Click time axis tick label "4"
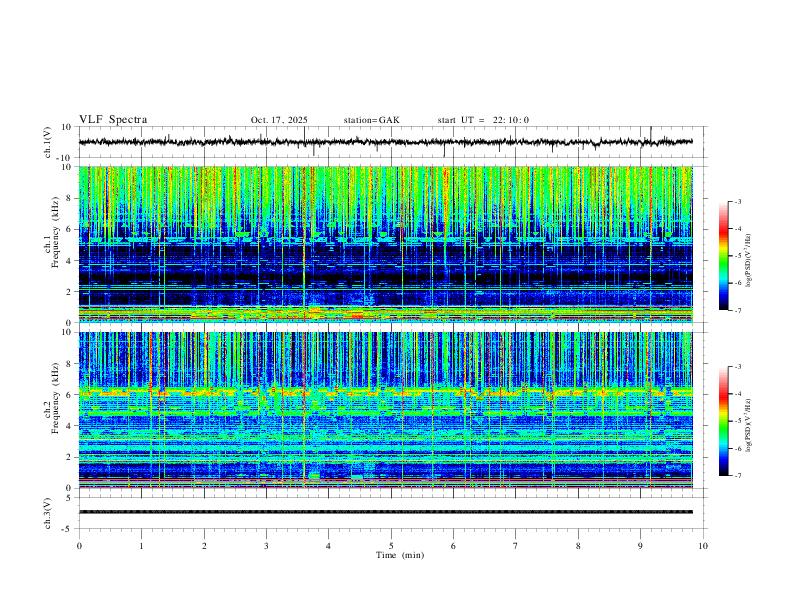This screenshot has height=612, width=792. click(329, 546)
